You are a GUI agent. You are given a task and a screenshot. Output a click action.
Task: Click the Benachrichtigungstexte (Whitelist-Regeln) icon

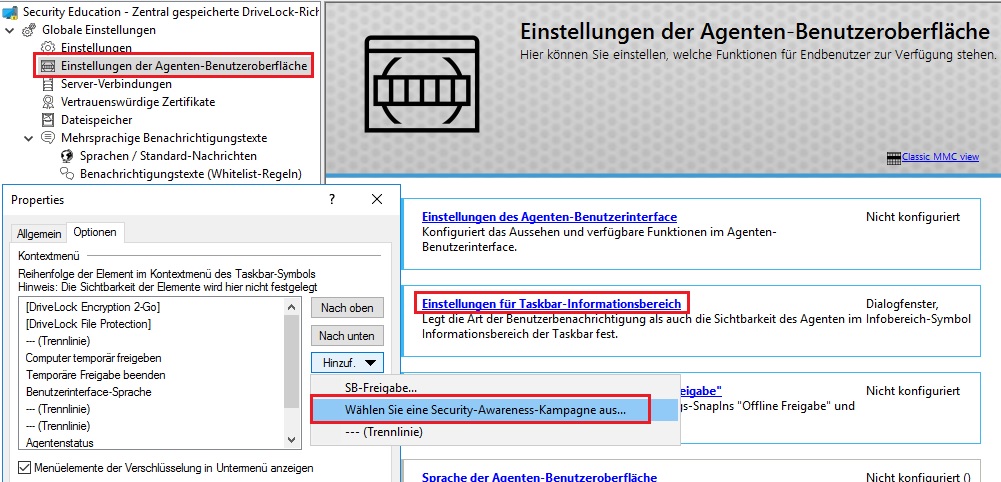(68, 174)
